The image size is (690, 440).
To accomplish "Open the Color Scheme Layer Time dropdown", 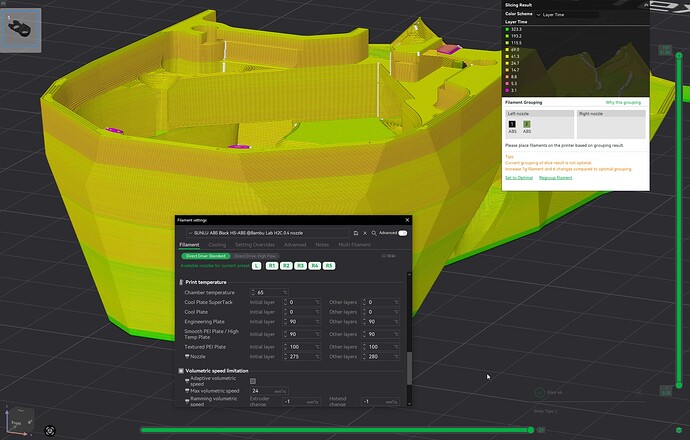I will tap(566, 15).
